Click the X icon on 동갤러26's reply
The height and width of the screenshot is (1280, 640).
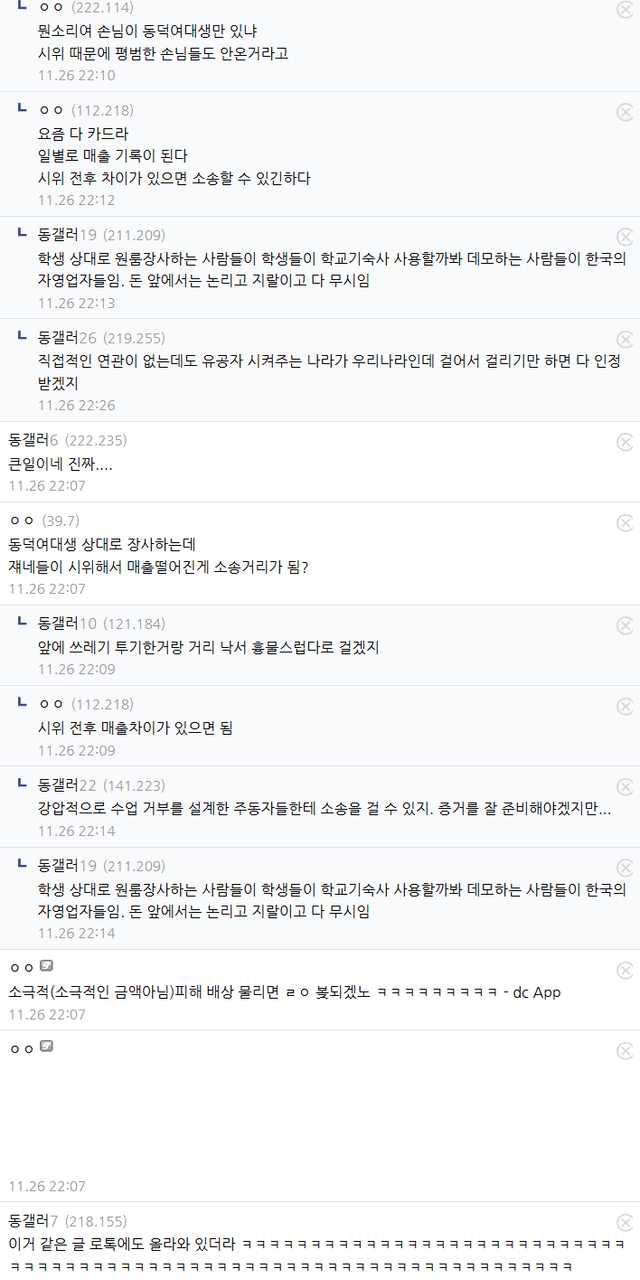point(625,339)
